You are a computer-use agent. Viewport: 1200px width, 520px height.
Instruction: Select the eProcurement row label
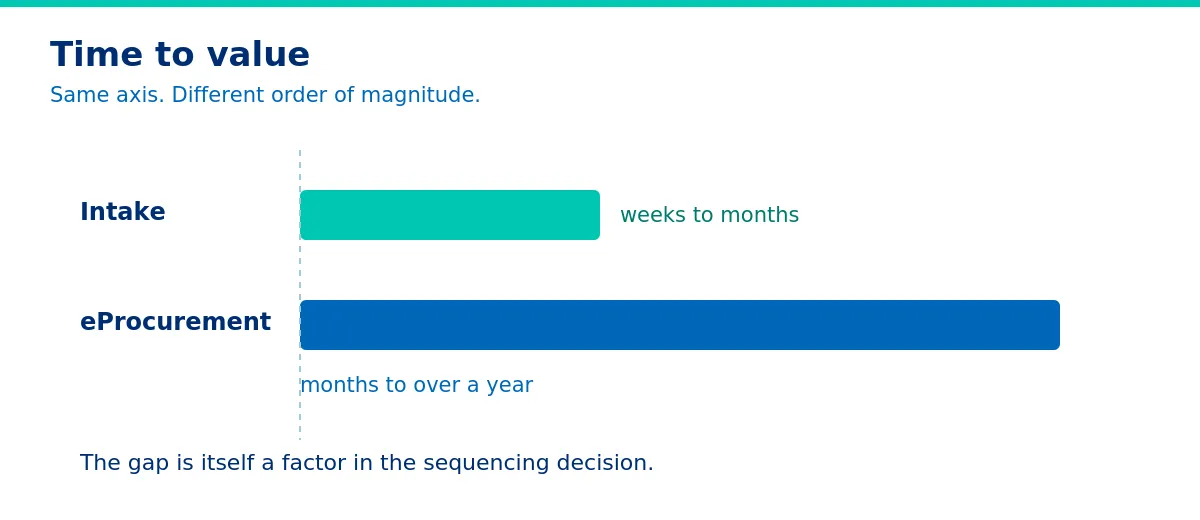175,323
